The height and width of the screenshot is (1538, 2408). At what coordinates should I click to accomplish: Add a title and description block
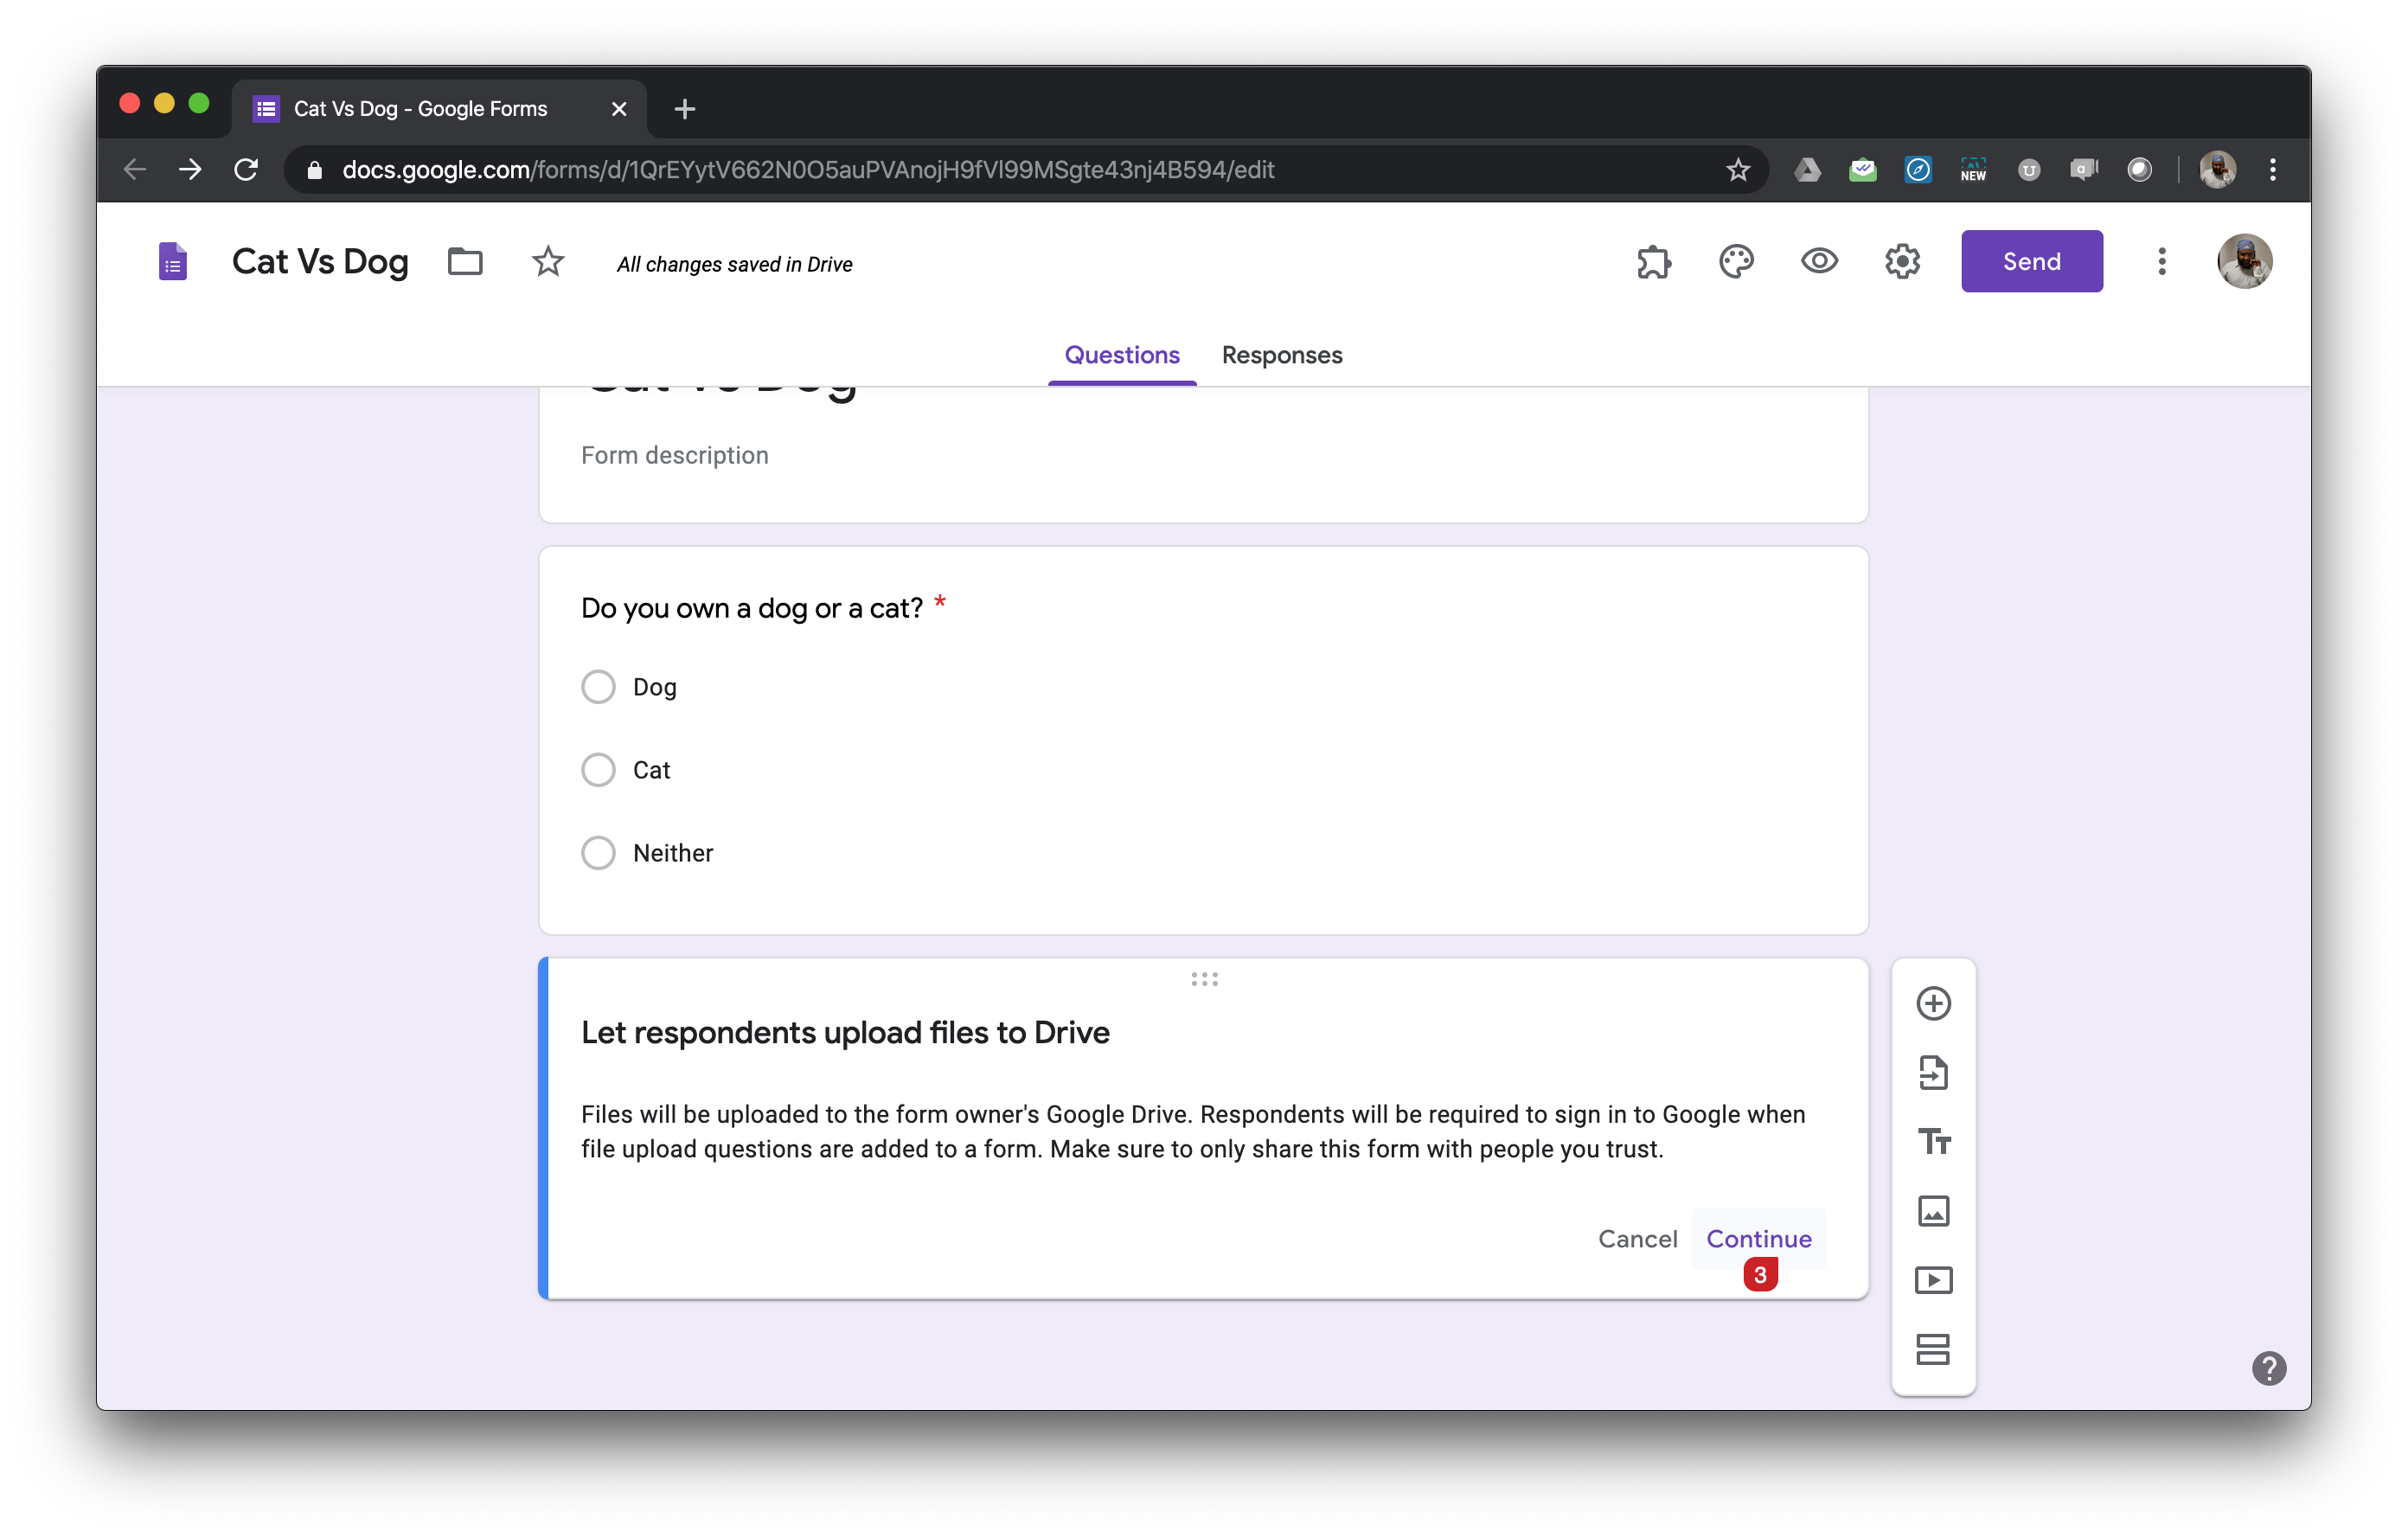pyautogui.click(x=1933, y=1141)
